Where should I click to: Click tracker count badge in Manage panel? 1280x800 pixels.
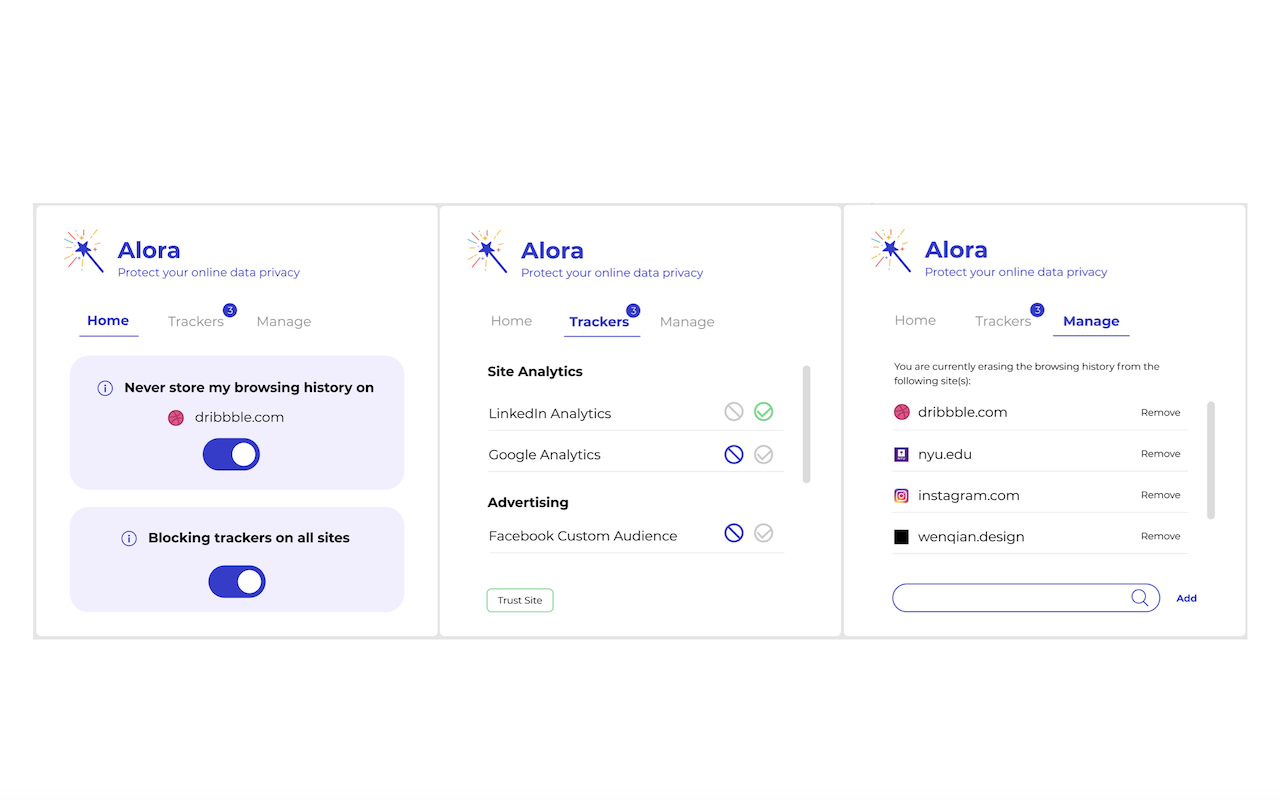1037,310
